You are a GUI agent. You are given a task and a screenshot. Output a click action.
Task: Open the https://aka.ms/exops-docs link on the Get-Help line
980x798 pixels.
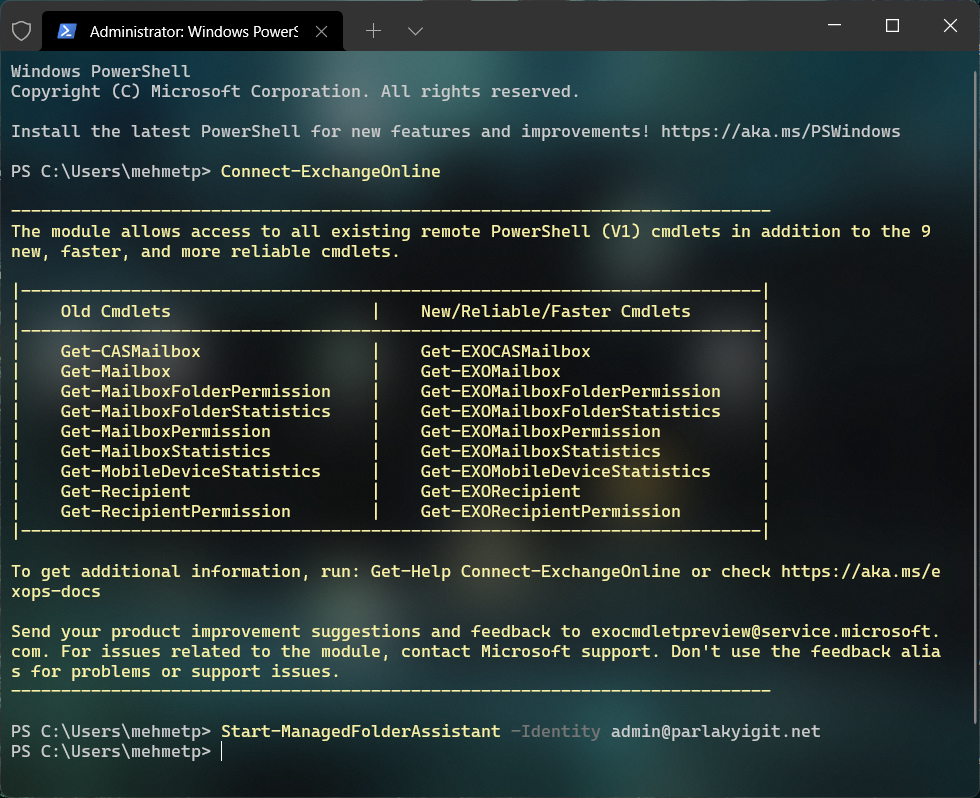coord(861,571)
